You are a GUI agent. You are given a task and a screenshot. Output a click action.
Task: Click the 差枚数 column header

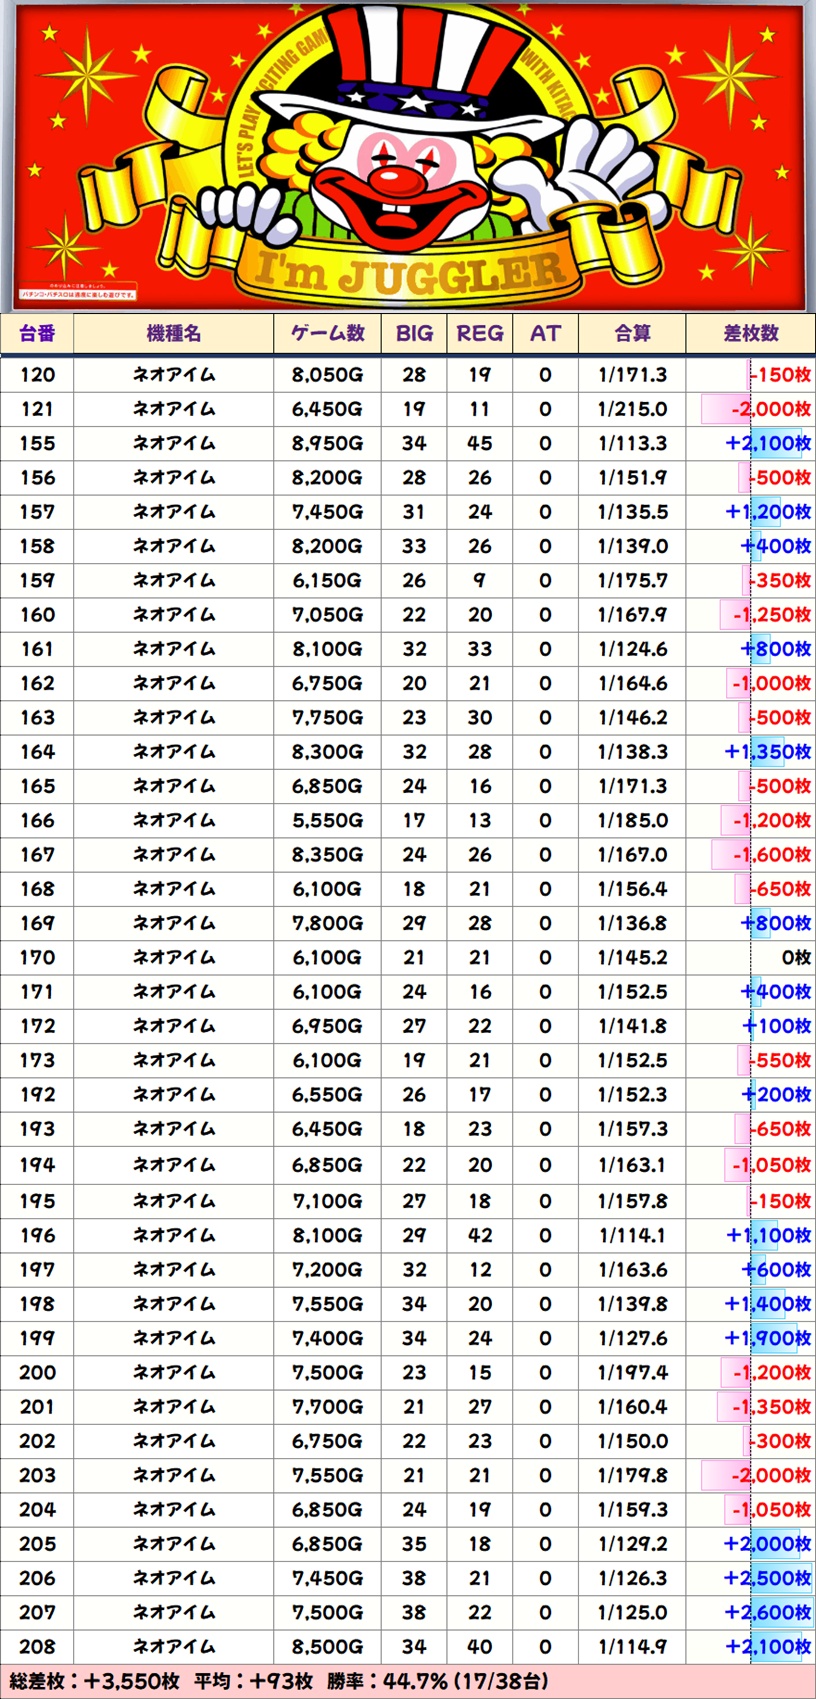pyautogui.click(x=751, y=334)
